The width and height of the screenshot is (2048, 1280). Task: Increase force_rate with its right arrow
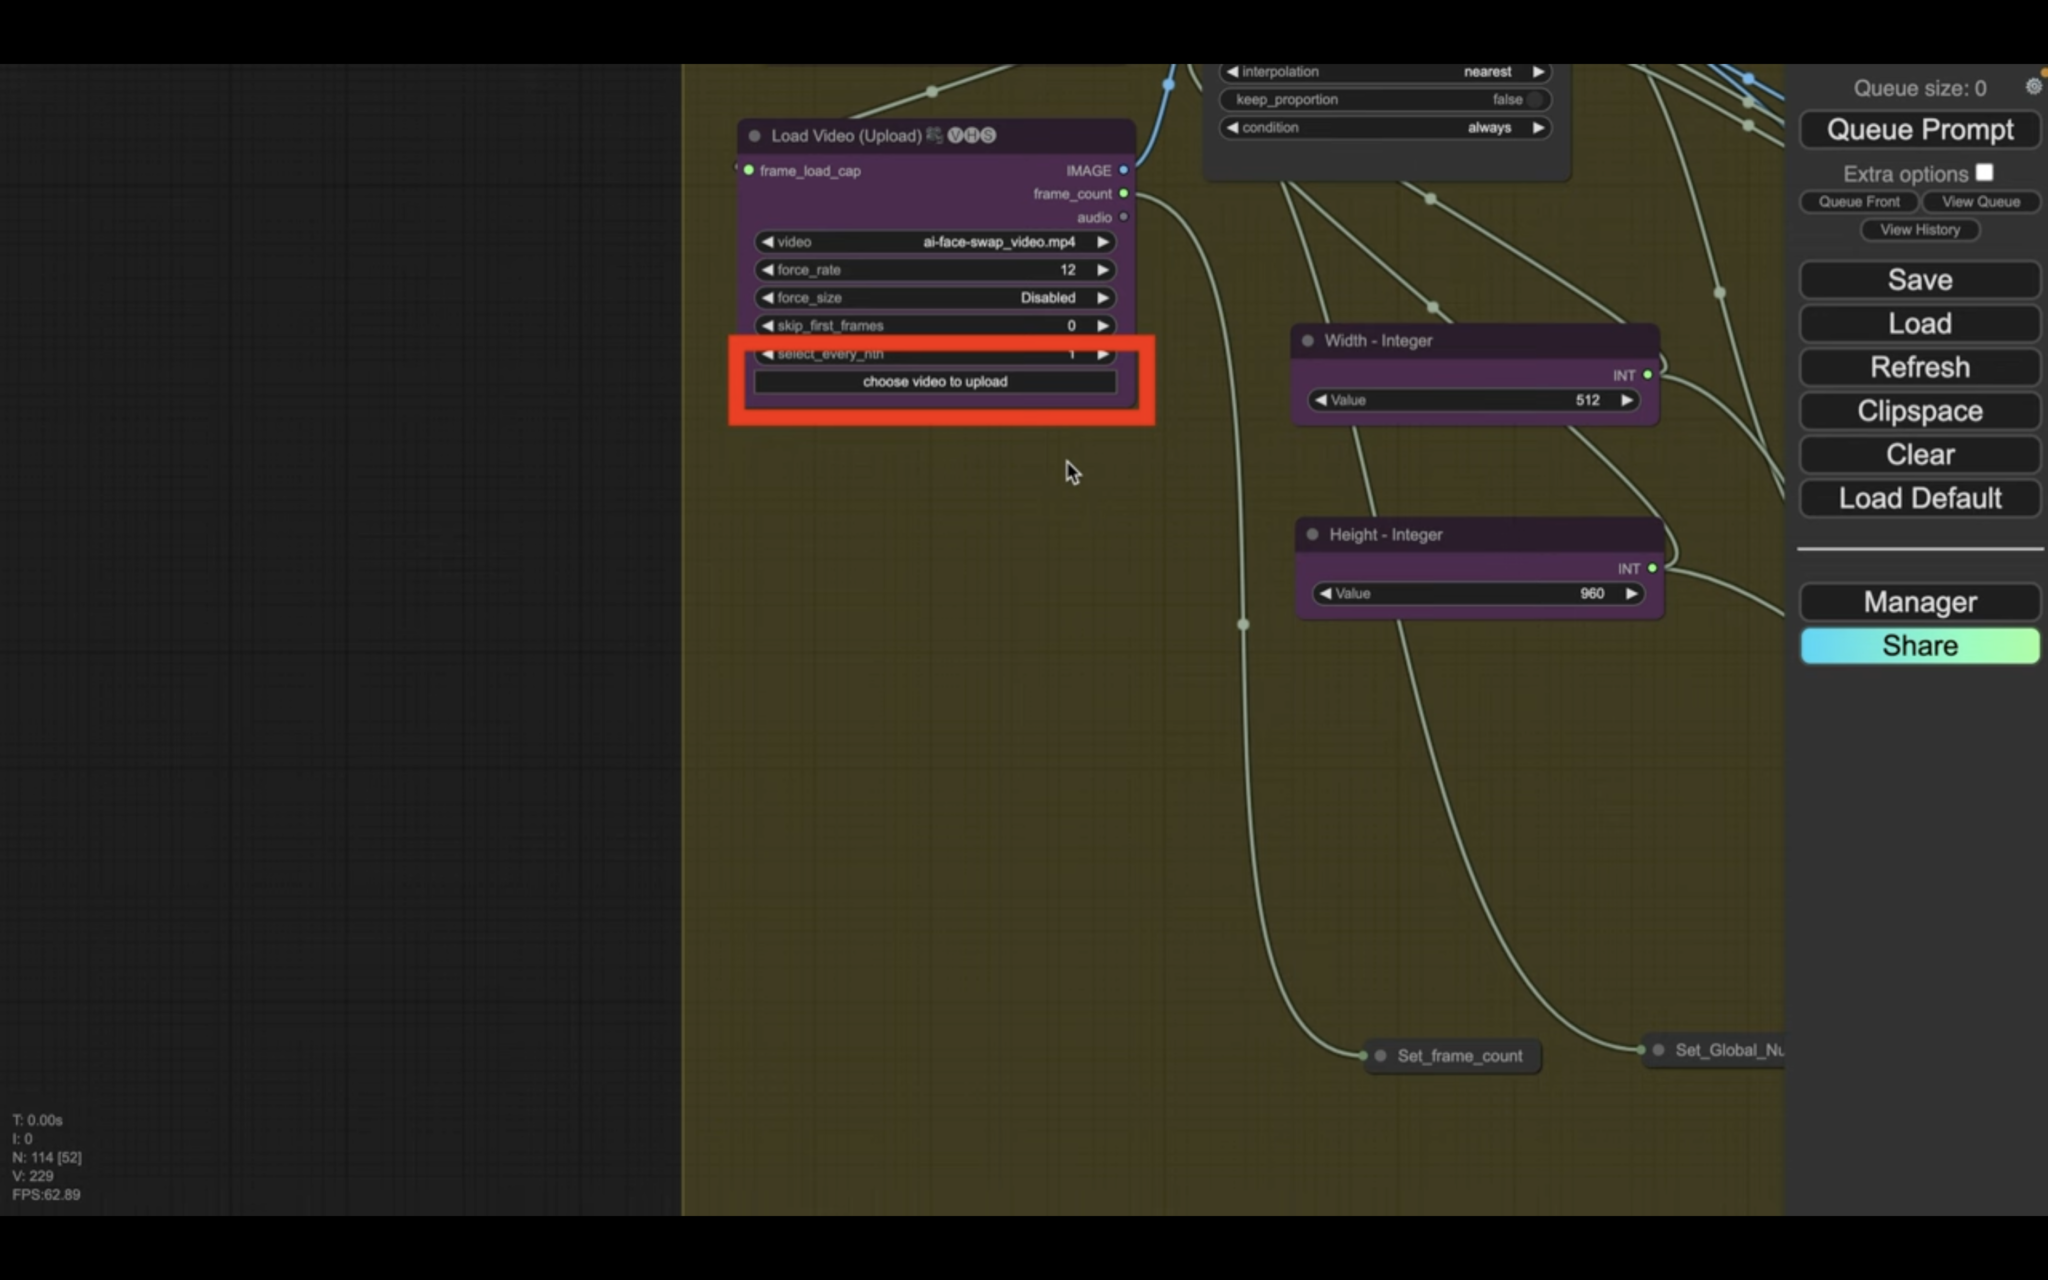[1102, 270]
